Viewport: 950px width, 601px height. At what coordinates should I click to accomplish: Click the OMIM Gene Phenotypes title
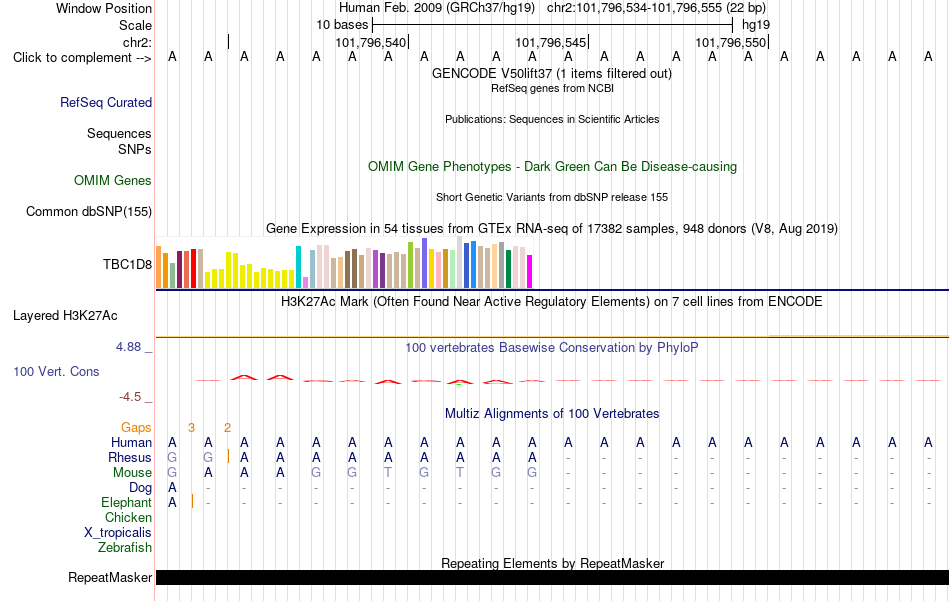pos(552,167)
